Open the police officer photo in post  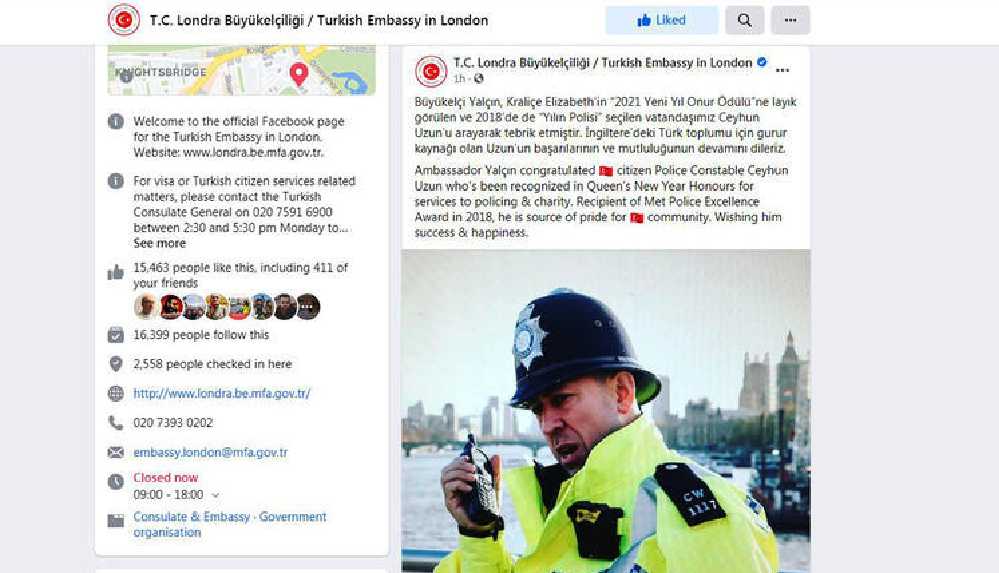(606, 411)
